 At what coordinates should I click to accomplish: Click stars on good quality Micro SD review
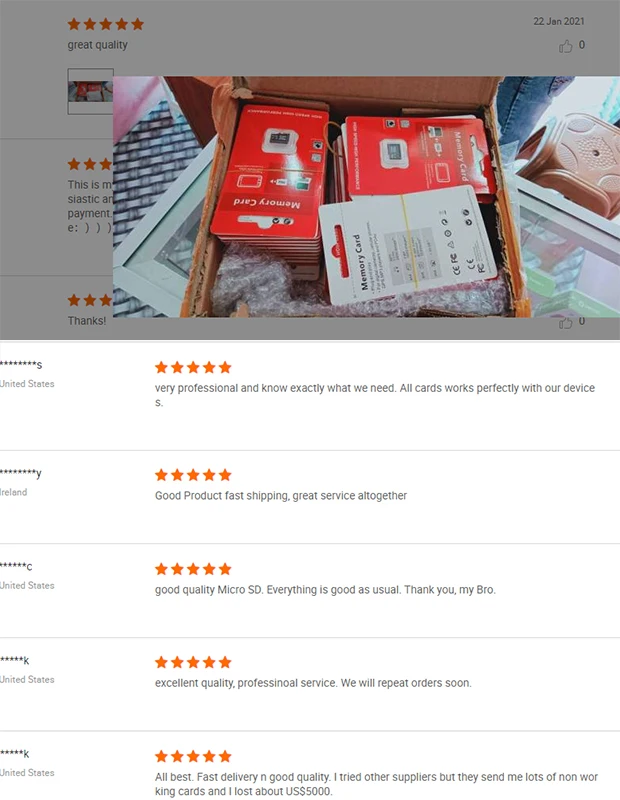click(x=193, y=569)
